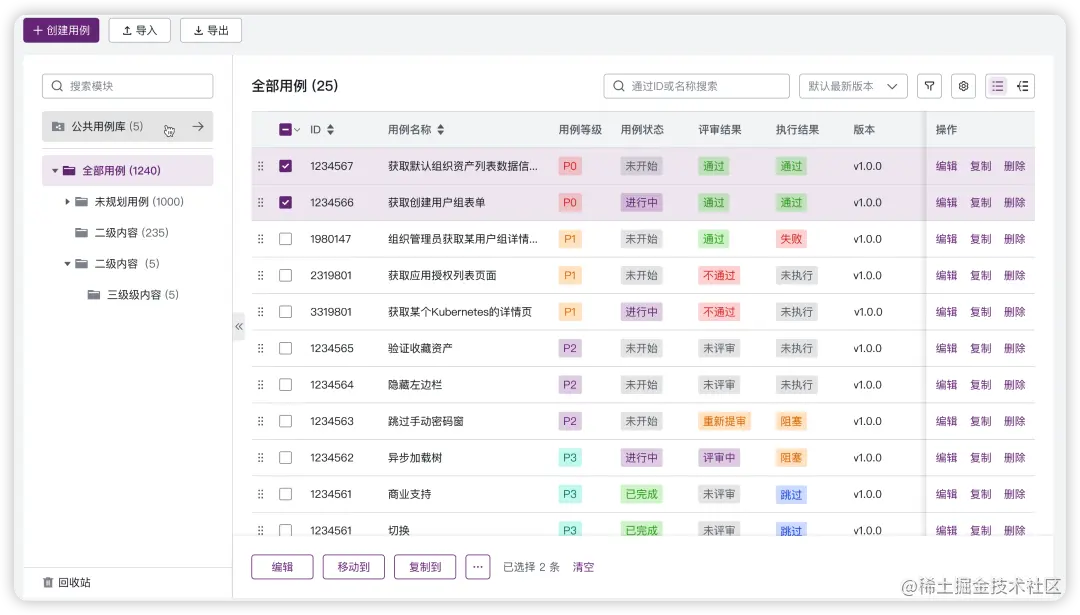Clear selection with the 清空 link
Image resolution: width=1080 pixels, height=615 pixels.
pos(583,567)
